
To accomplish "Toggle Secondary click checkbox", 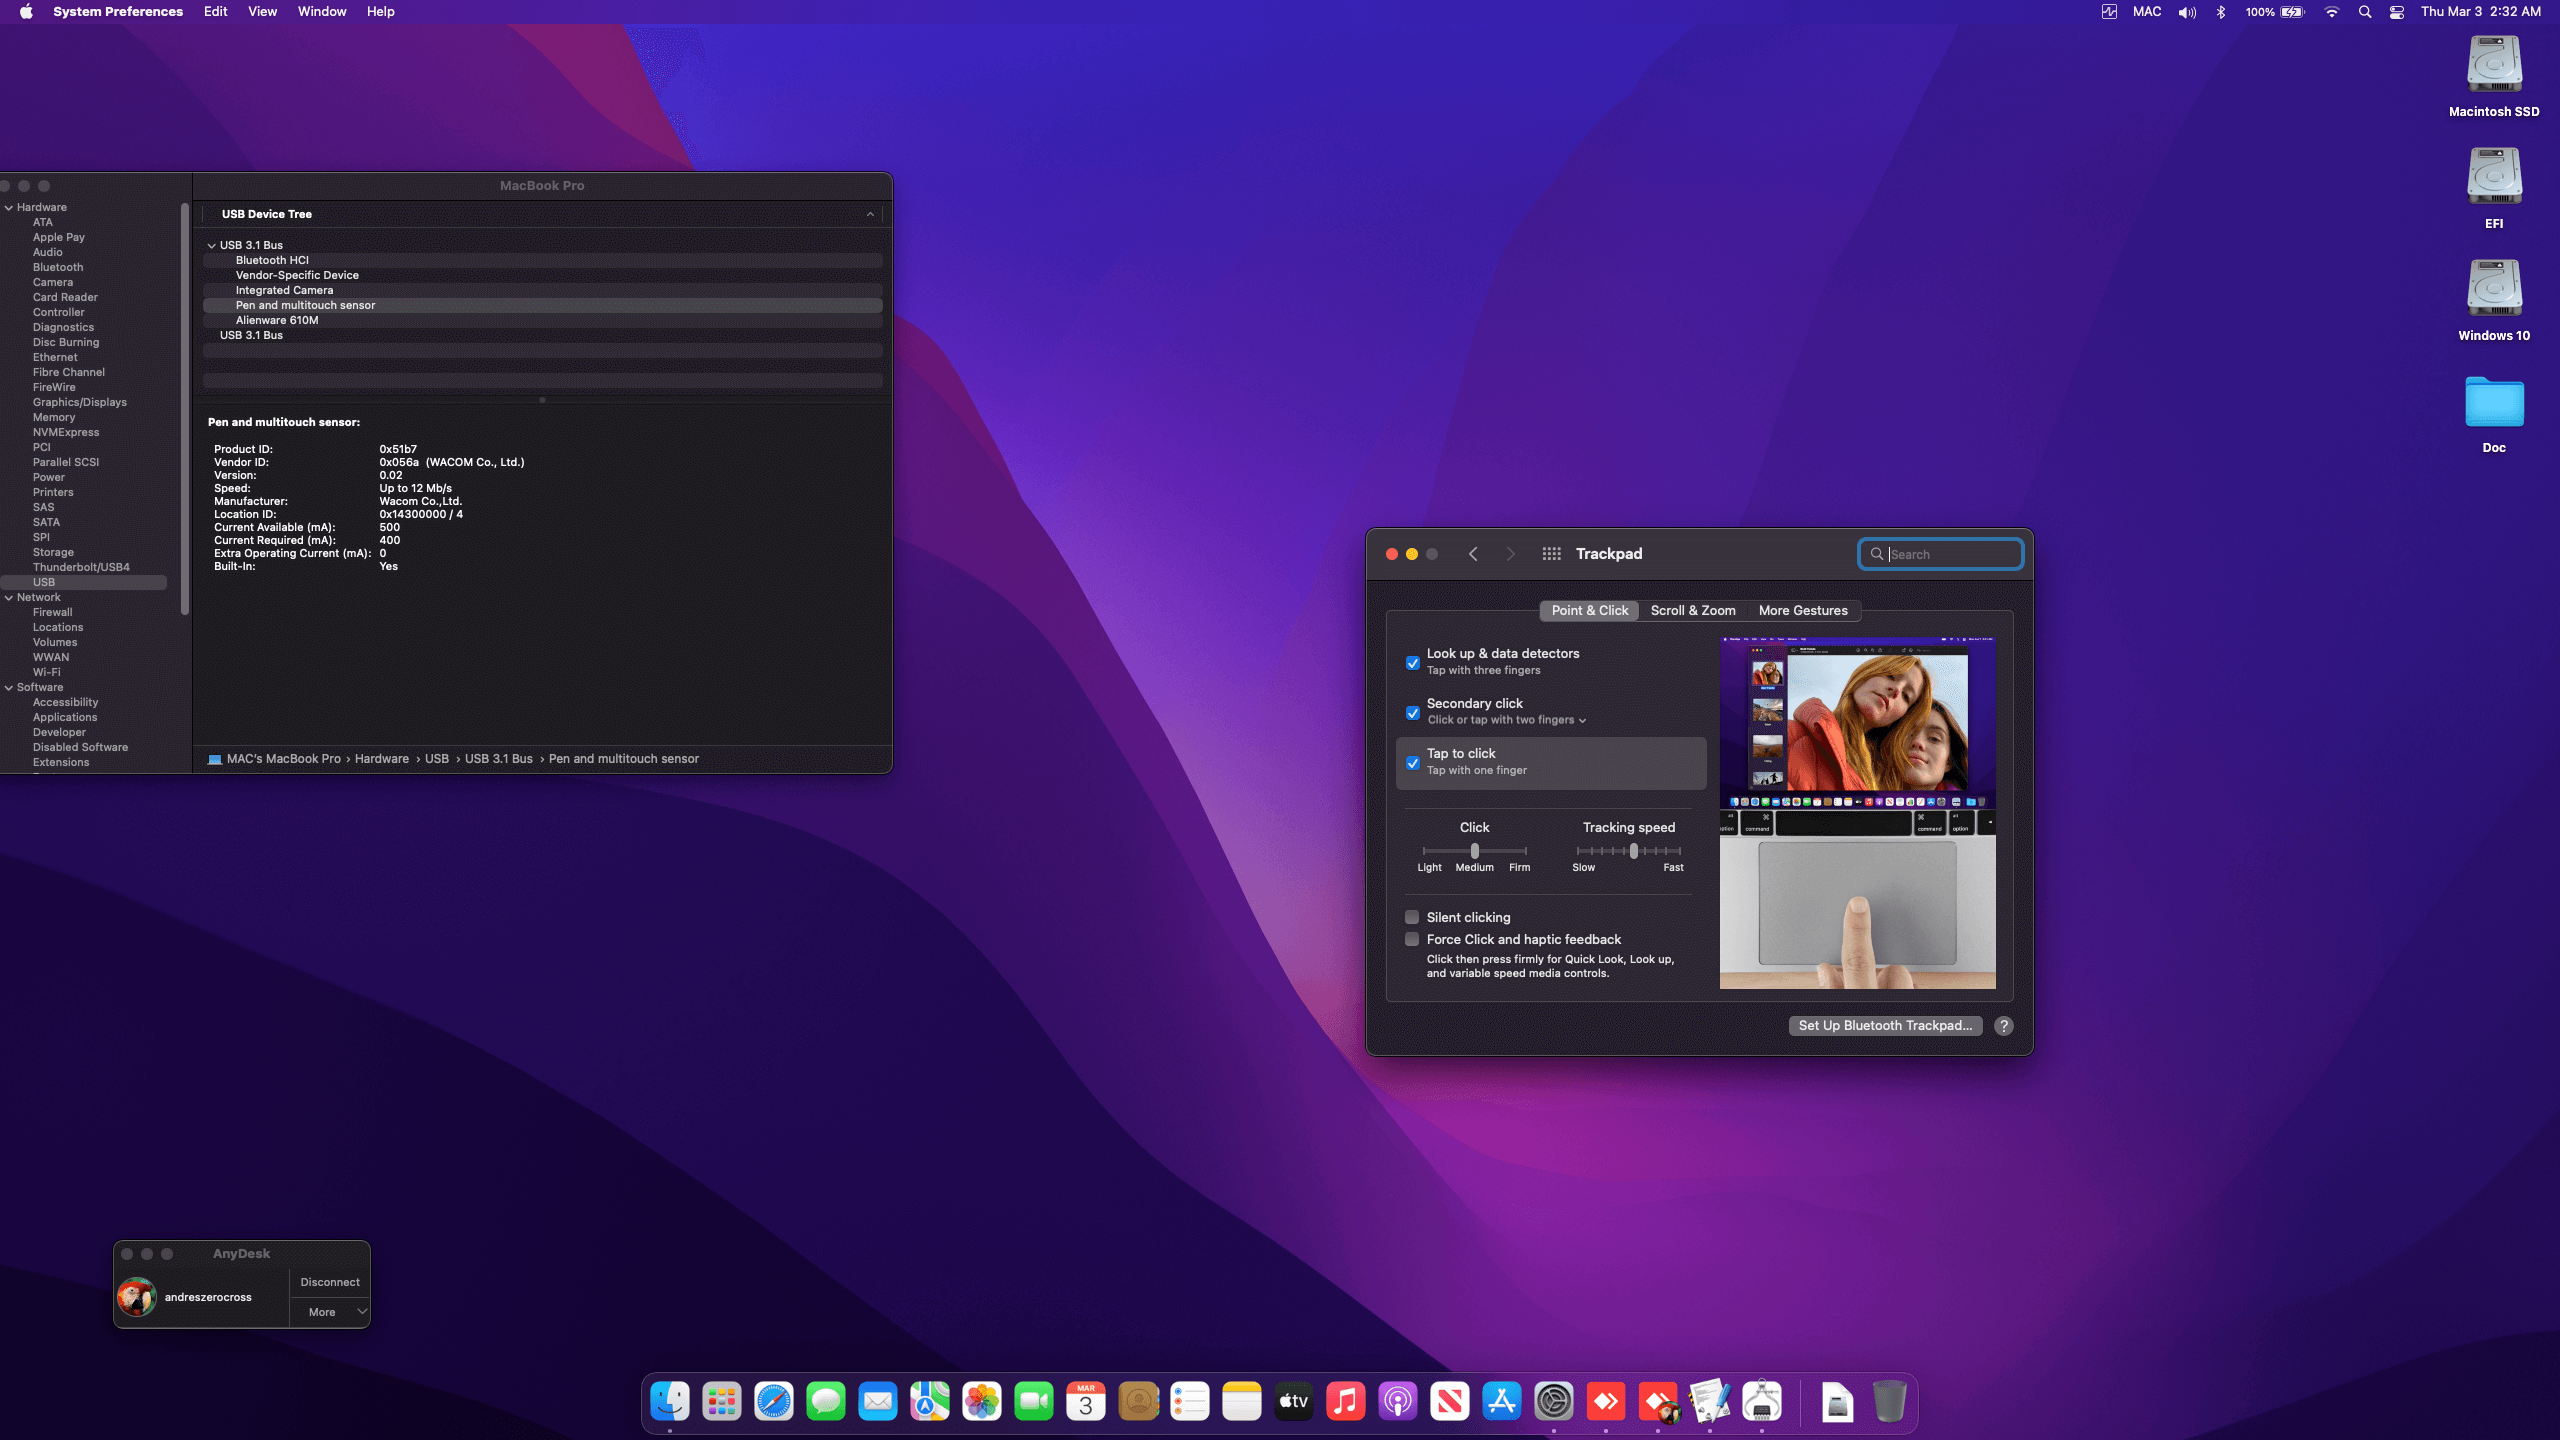I will tap(1413, 713).
